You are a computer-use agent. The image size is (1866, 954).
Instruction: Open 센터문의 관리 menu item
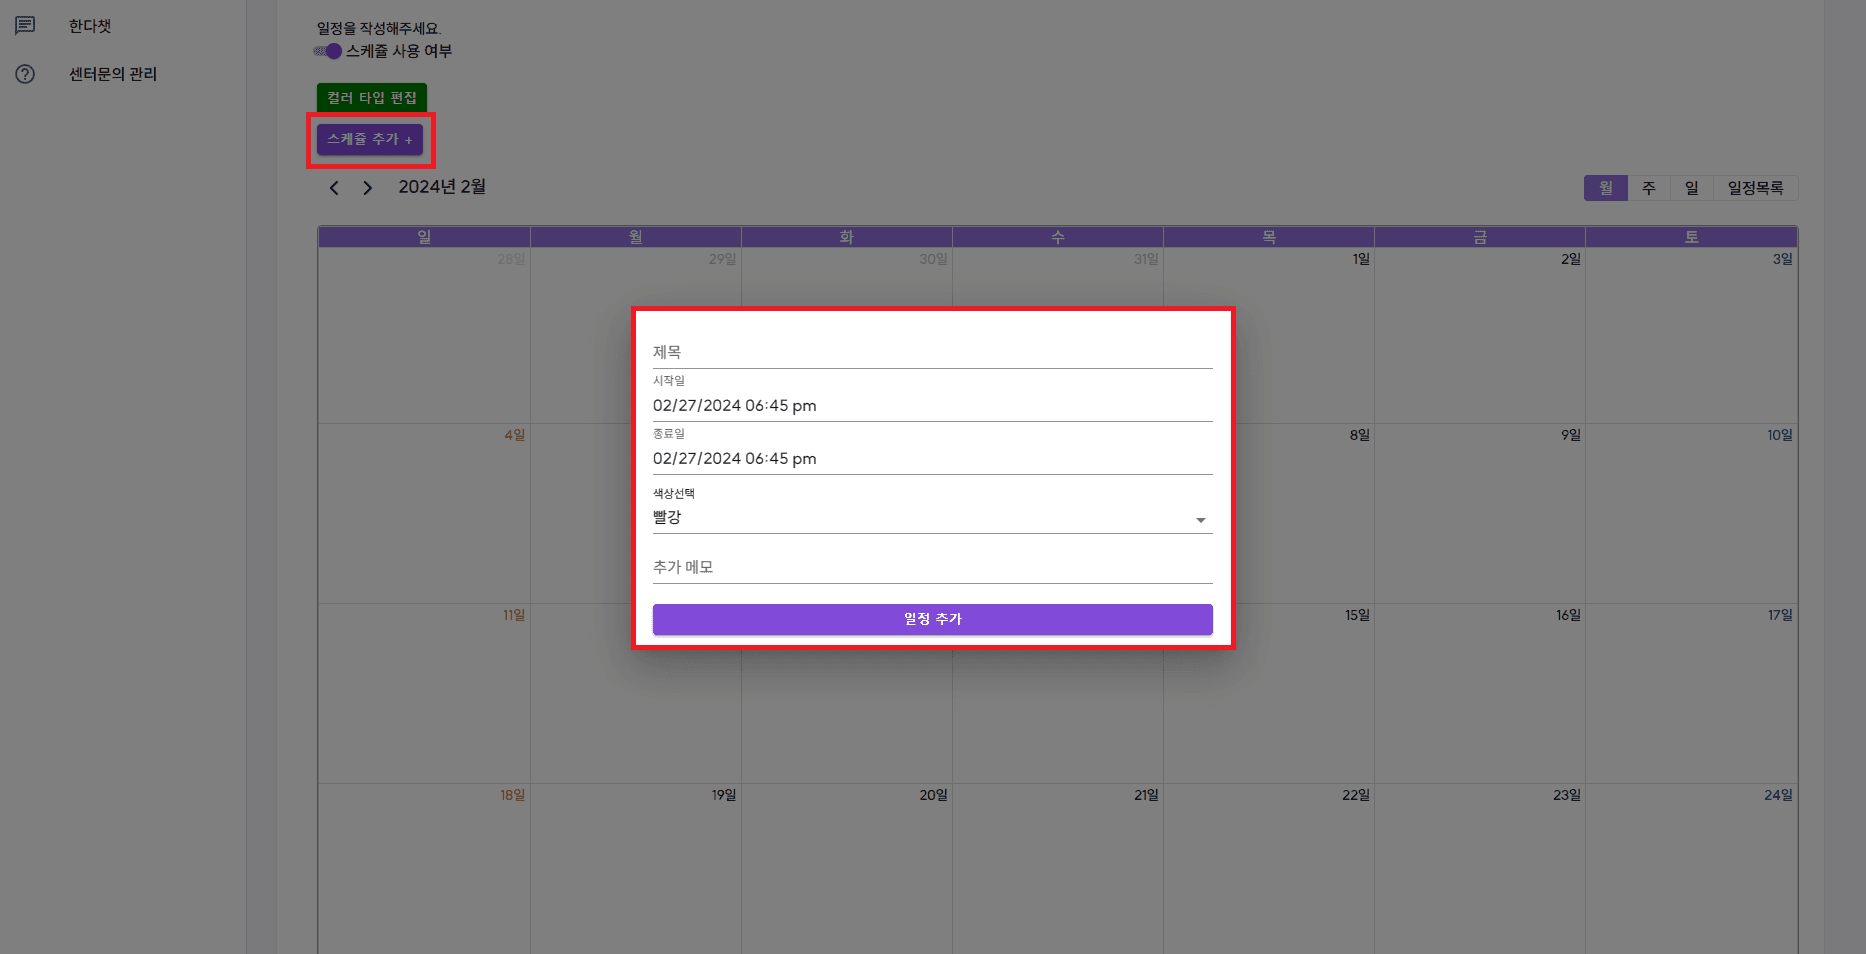click(113, 74)
